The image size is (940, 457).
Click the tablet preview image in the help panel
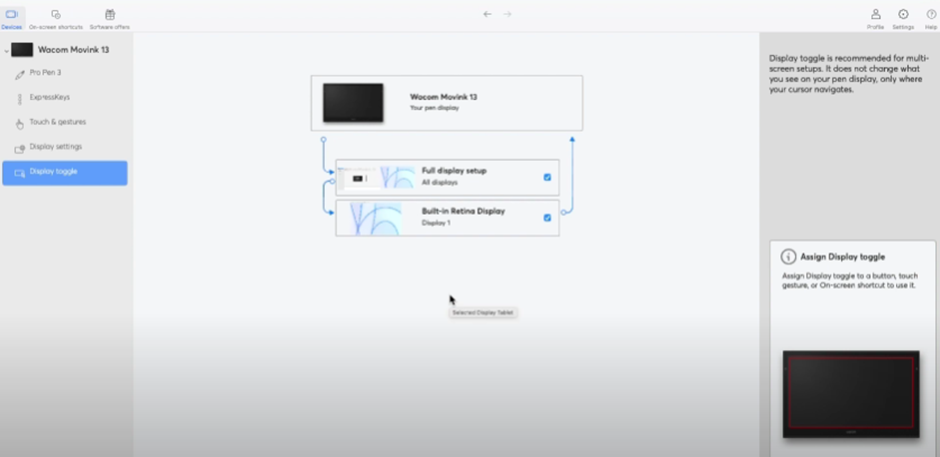[x=851, y=394]
